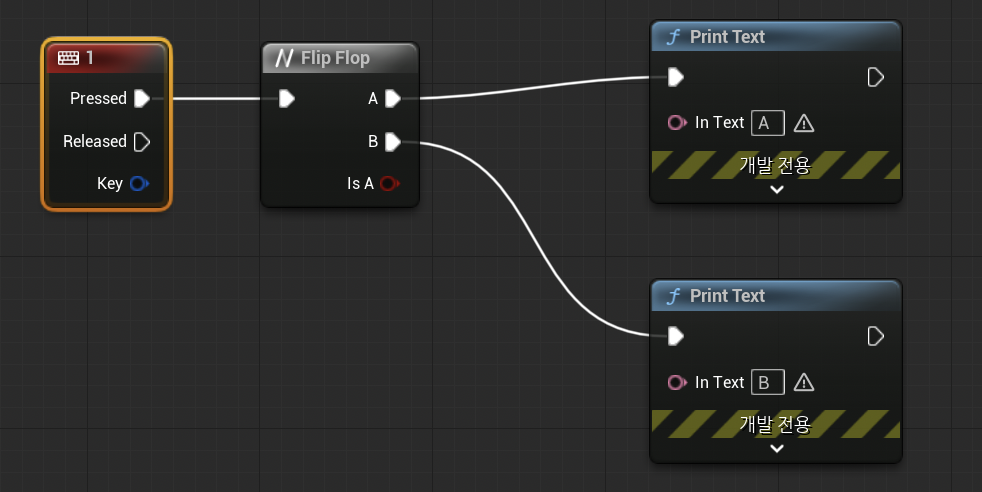This screenshot has height=492, width=982.
Task: Click the Flip Flop A output pin
Action: click(x=393, y=98)
